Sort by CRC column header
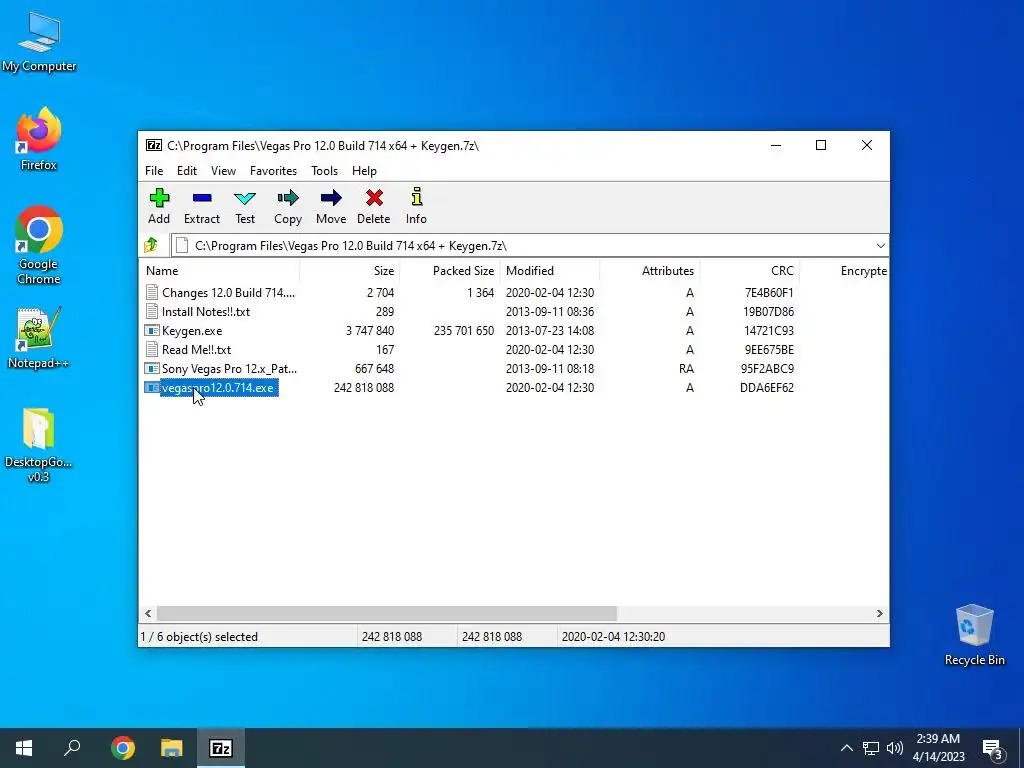This screenshot has height=768, width=1024. pyautogui.click(x=750, y=270)
